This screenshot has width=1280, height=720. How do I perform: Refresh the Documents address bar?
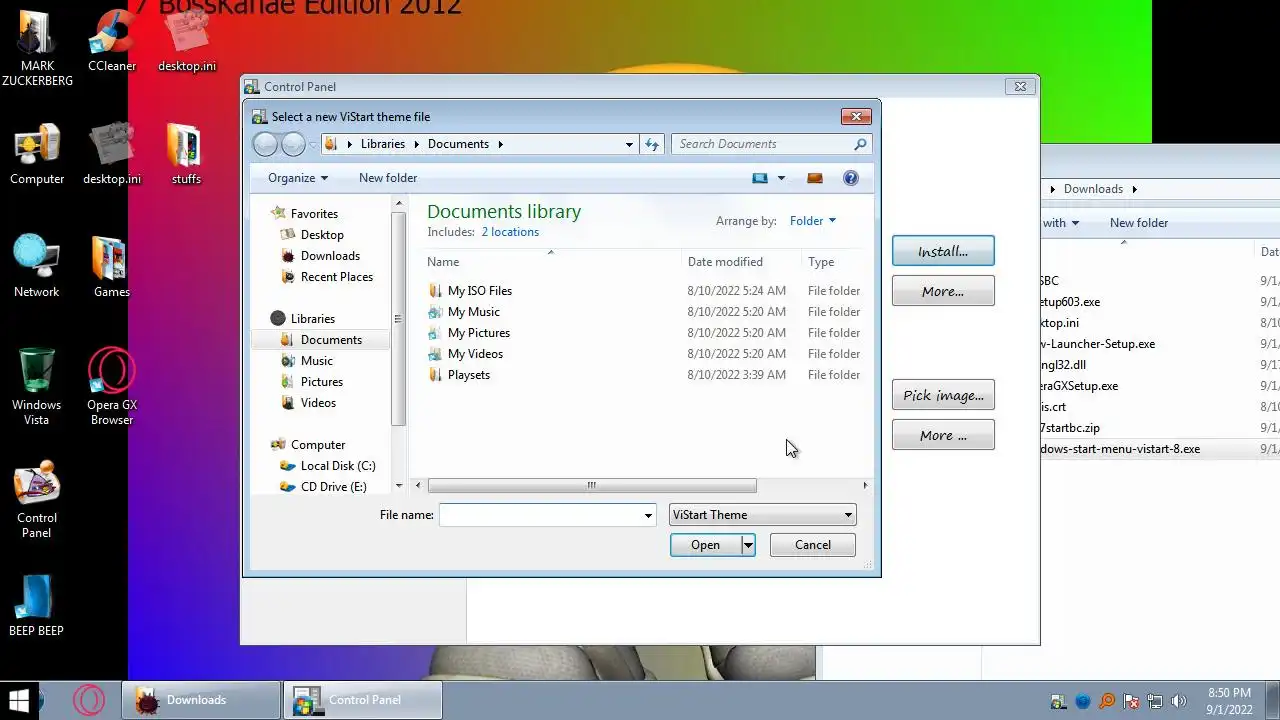[x=652, y=144]
